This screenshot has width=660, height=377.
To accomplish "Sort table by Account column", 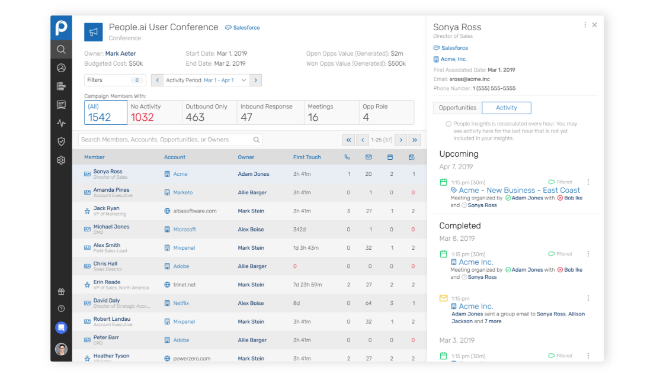I will click(x=175, y=157).
